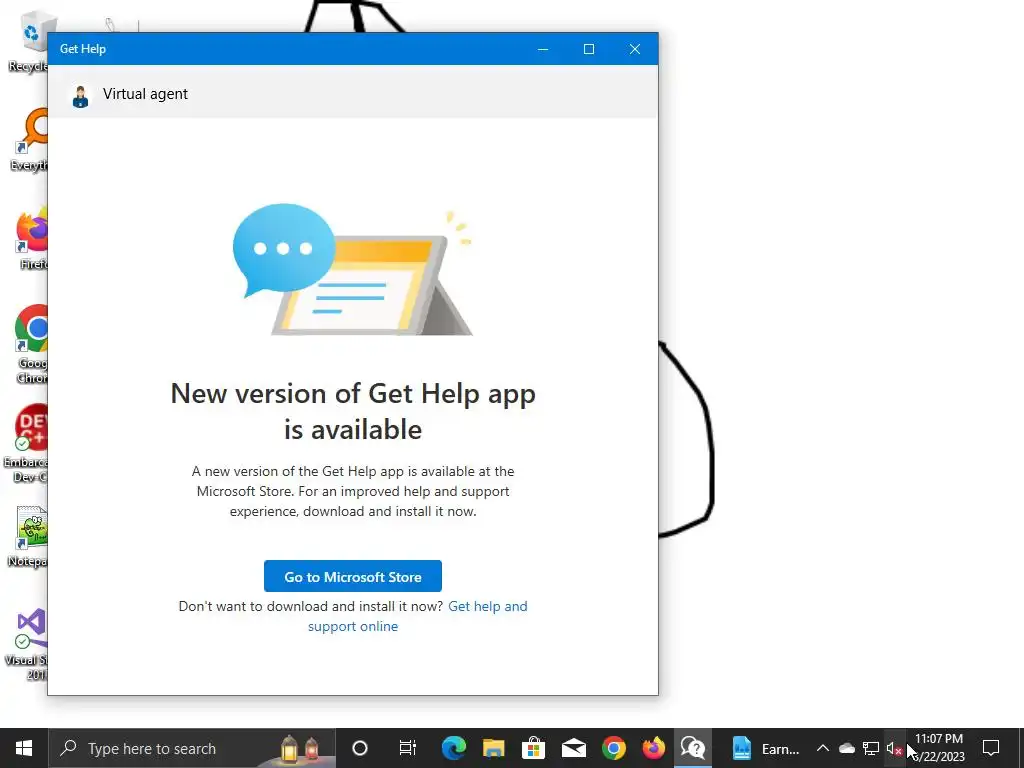
Task: Switch to the Earn... taskbar window
Action: 765,748
